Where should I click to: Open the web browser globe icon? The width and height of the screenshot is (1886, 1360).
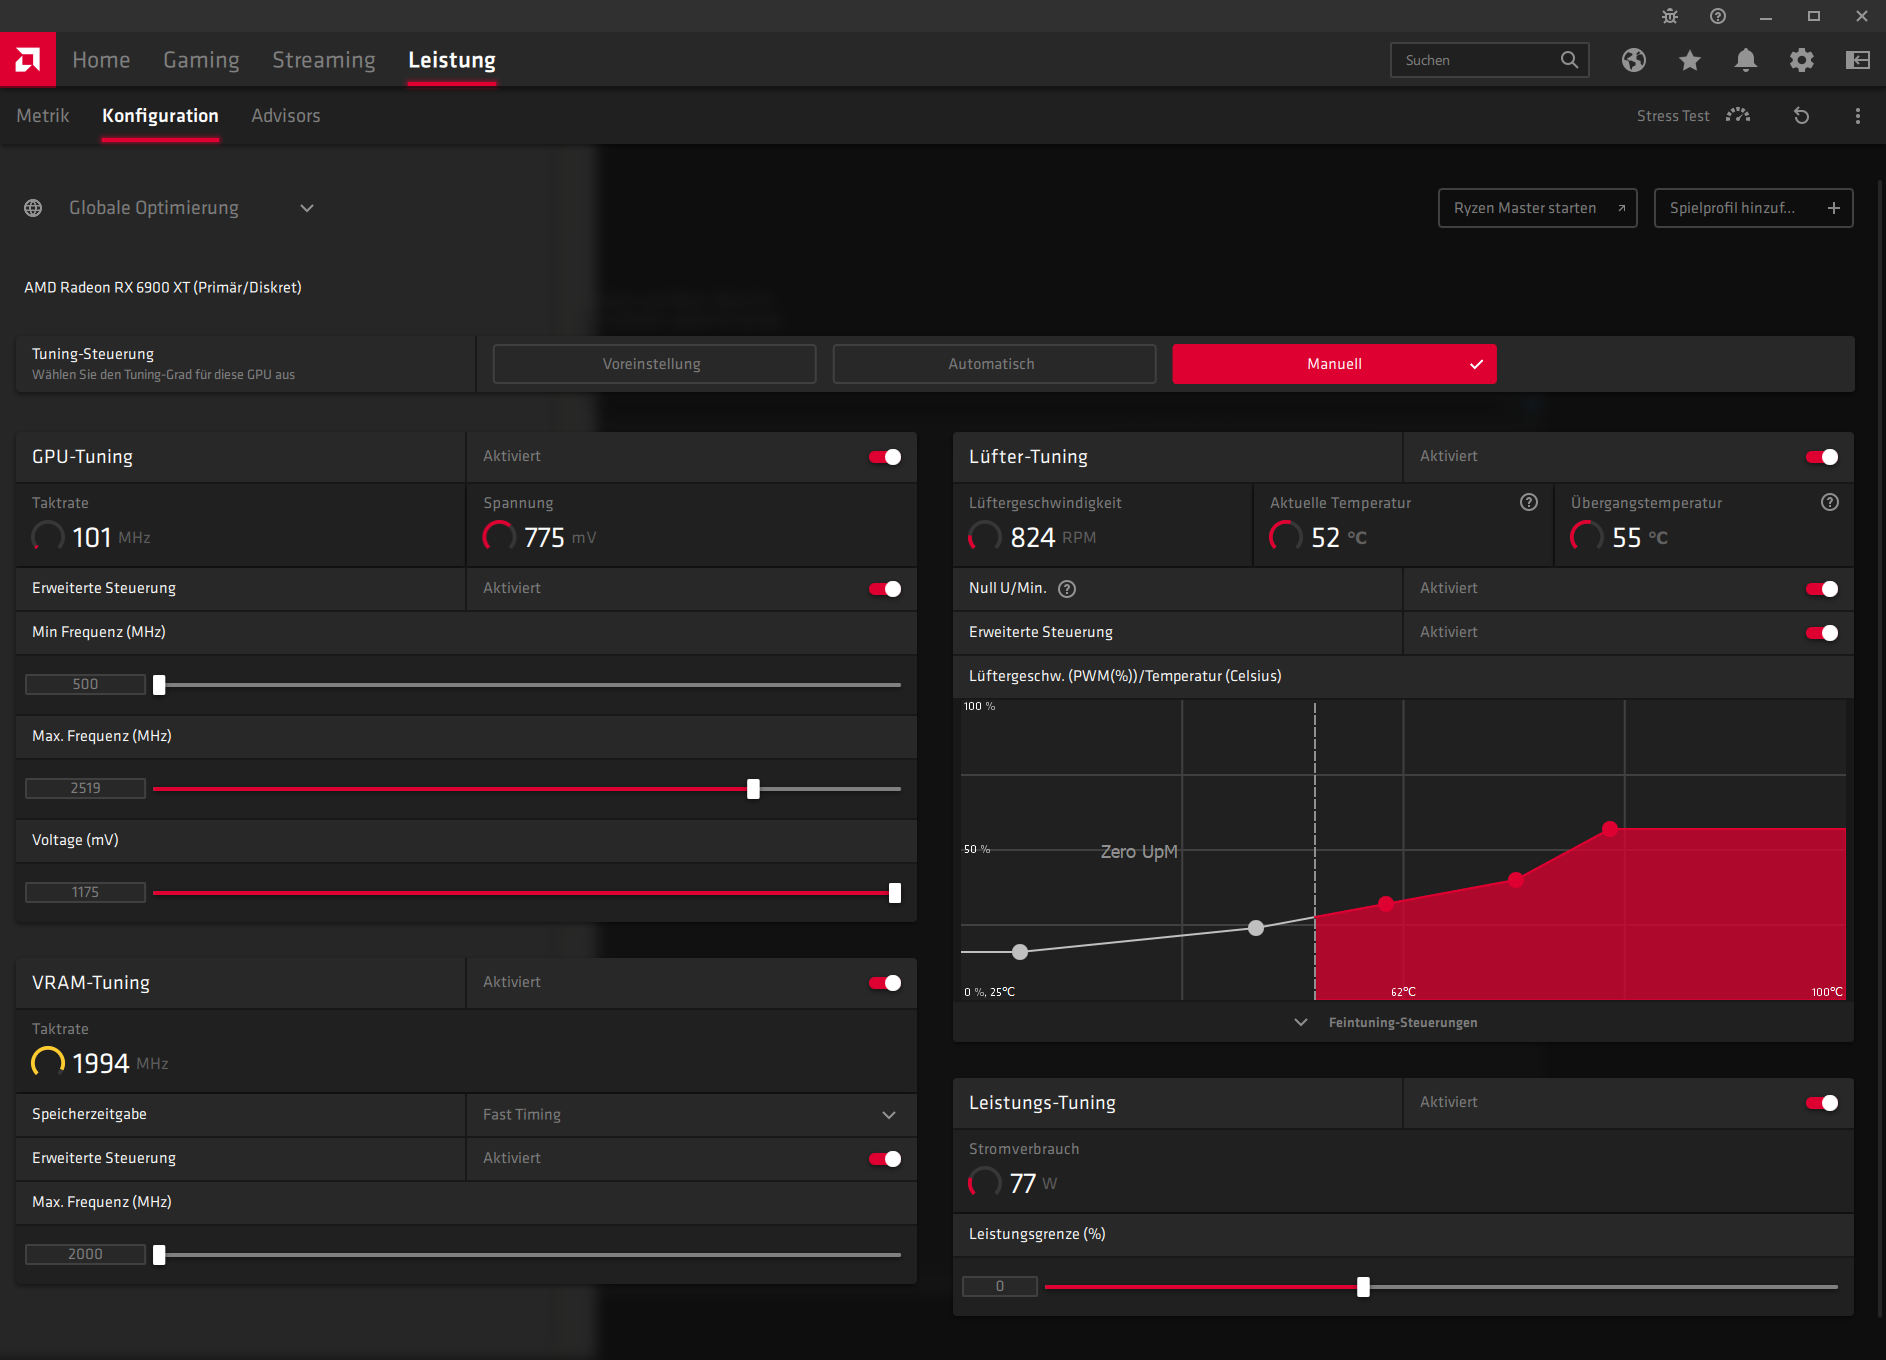tap(1634, 60)
